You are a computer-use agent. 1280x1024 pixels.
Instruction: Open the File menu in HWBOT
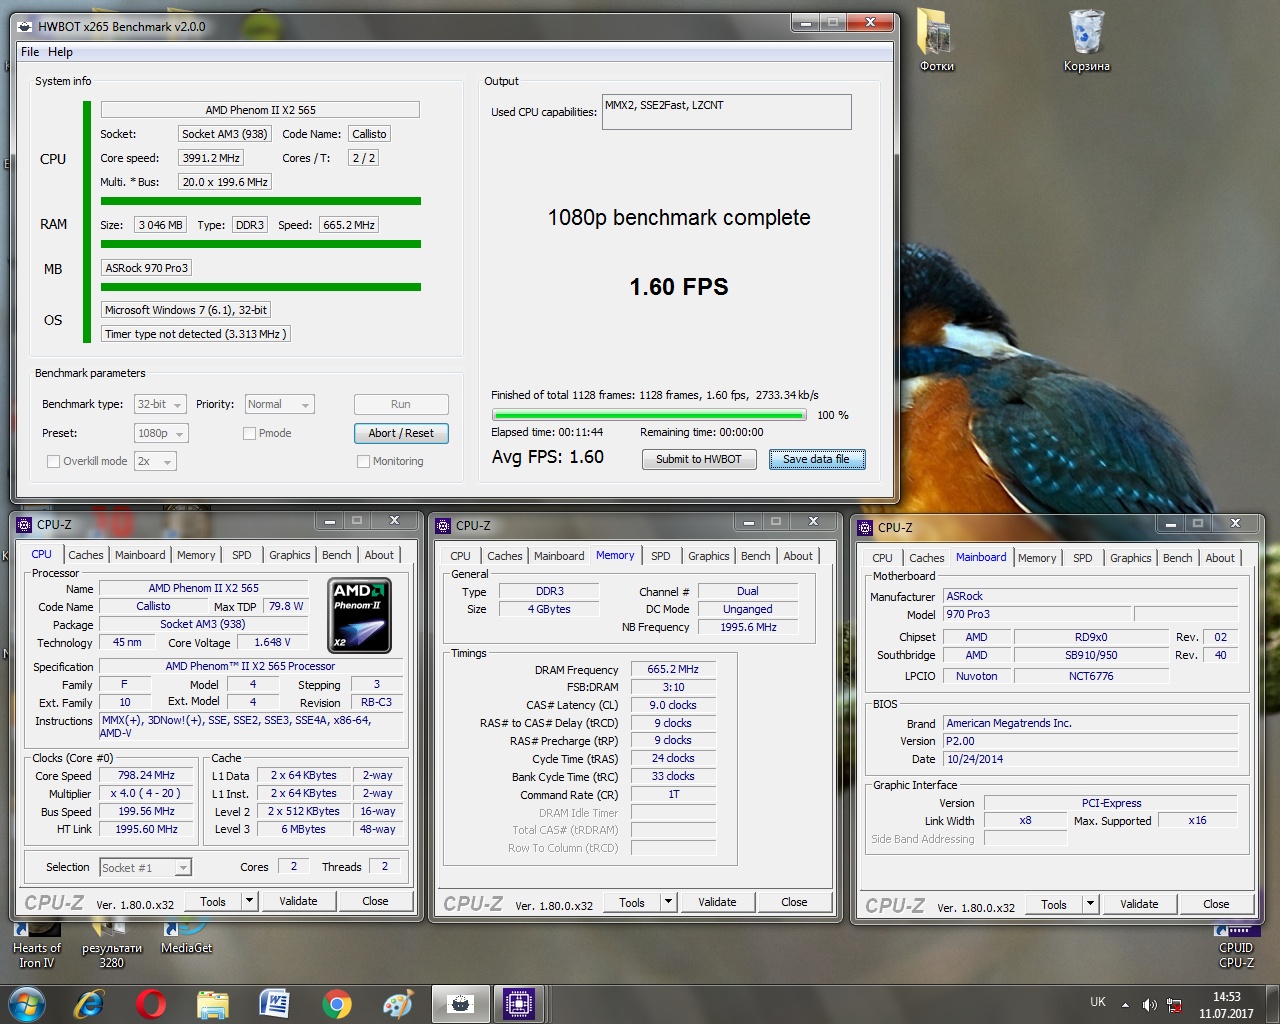30,52
